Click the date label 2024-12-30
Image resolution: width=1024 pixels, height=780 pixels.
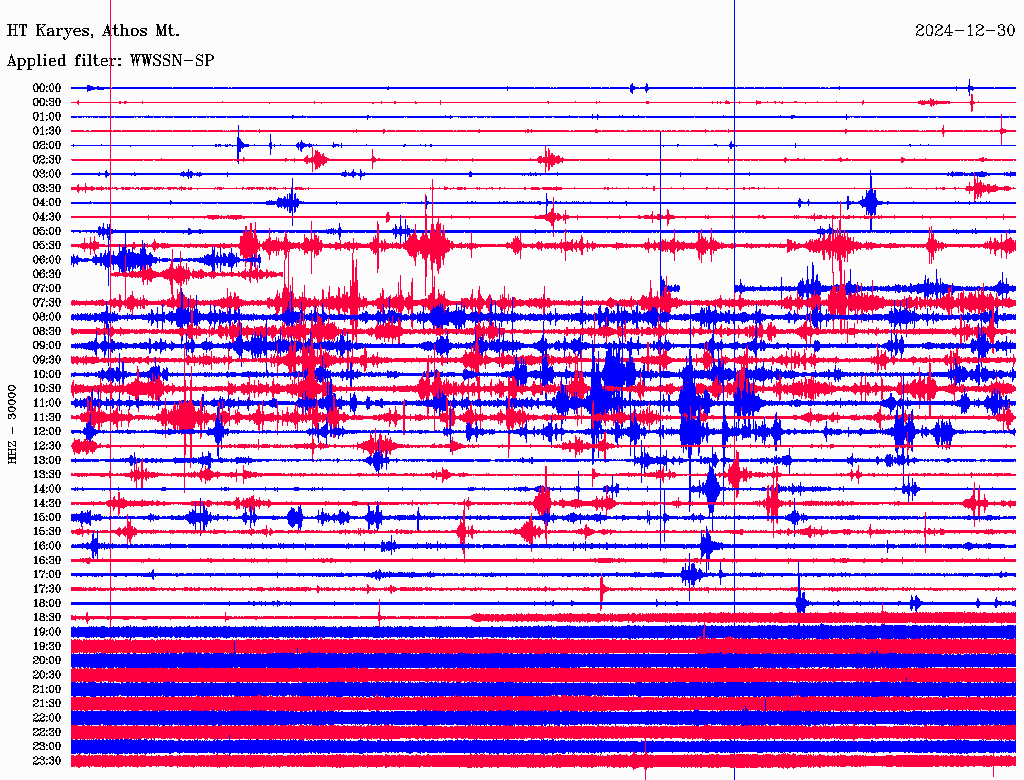(x=965, y=31)
